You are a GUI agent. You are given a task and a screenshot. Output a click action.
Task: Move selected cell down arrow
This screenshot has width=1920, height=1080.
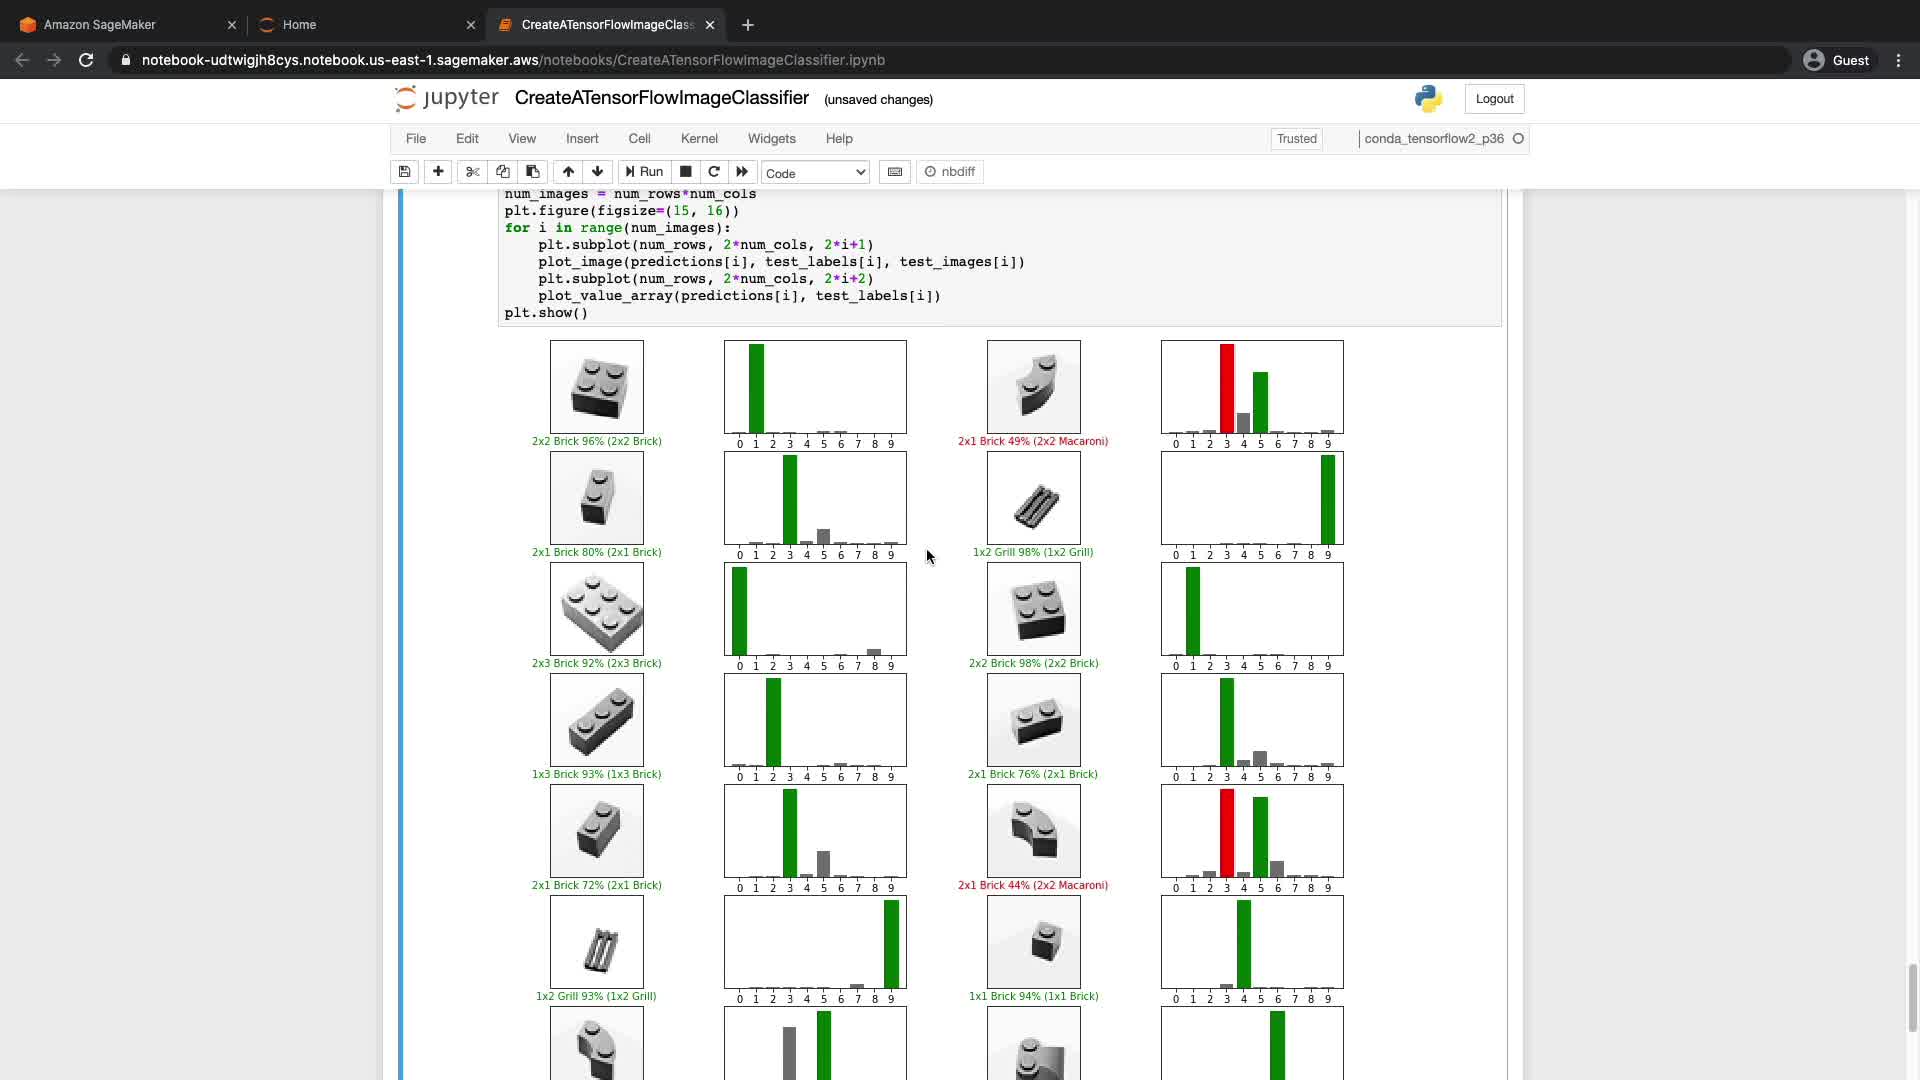598,172
